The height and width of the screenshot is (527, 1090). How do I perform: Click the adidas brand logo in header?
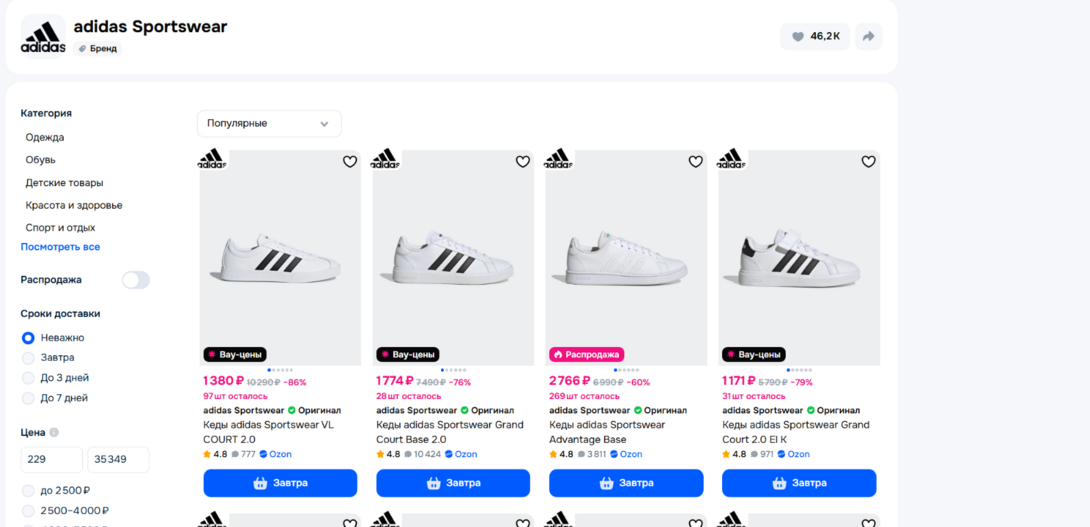43,37
